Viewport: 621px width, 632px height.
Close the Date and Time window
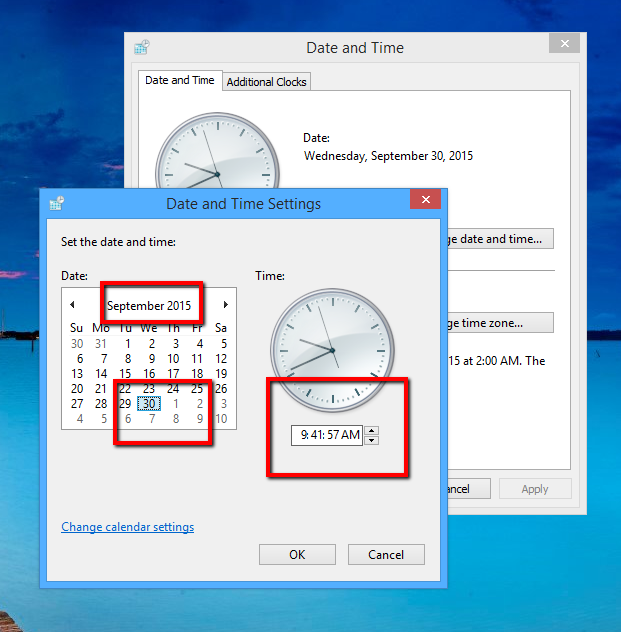pos(565,43)
